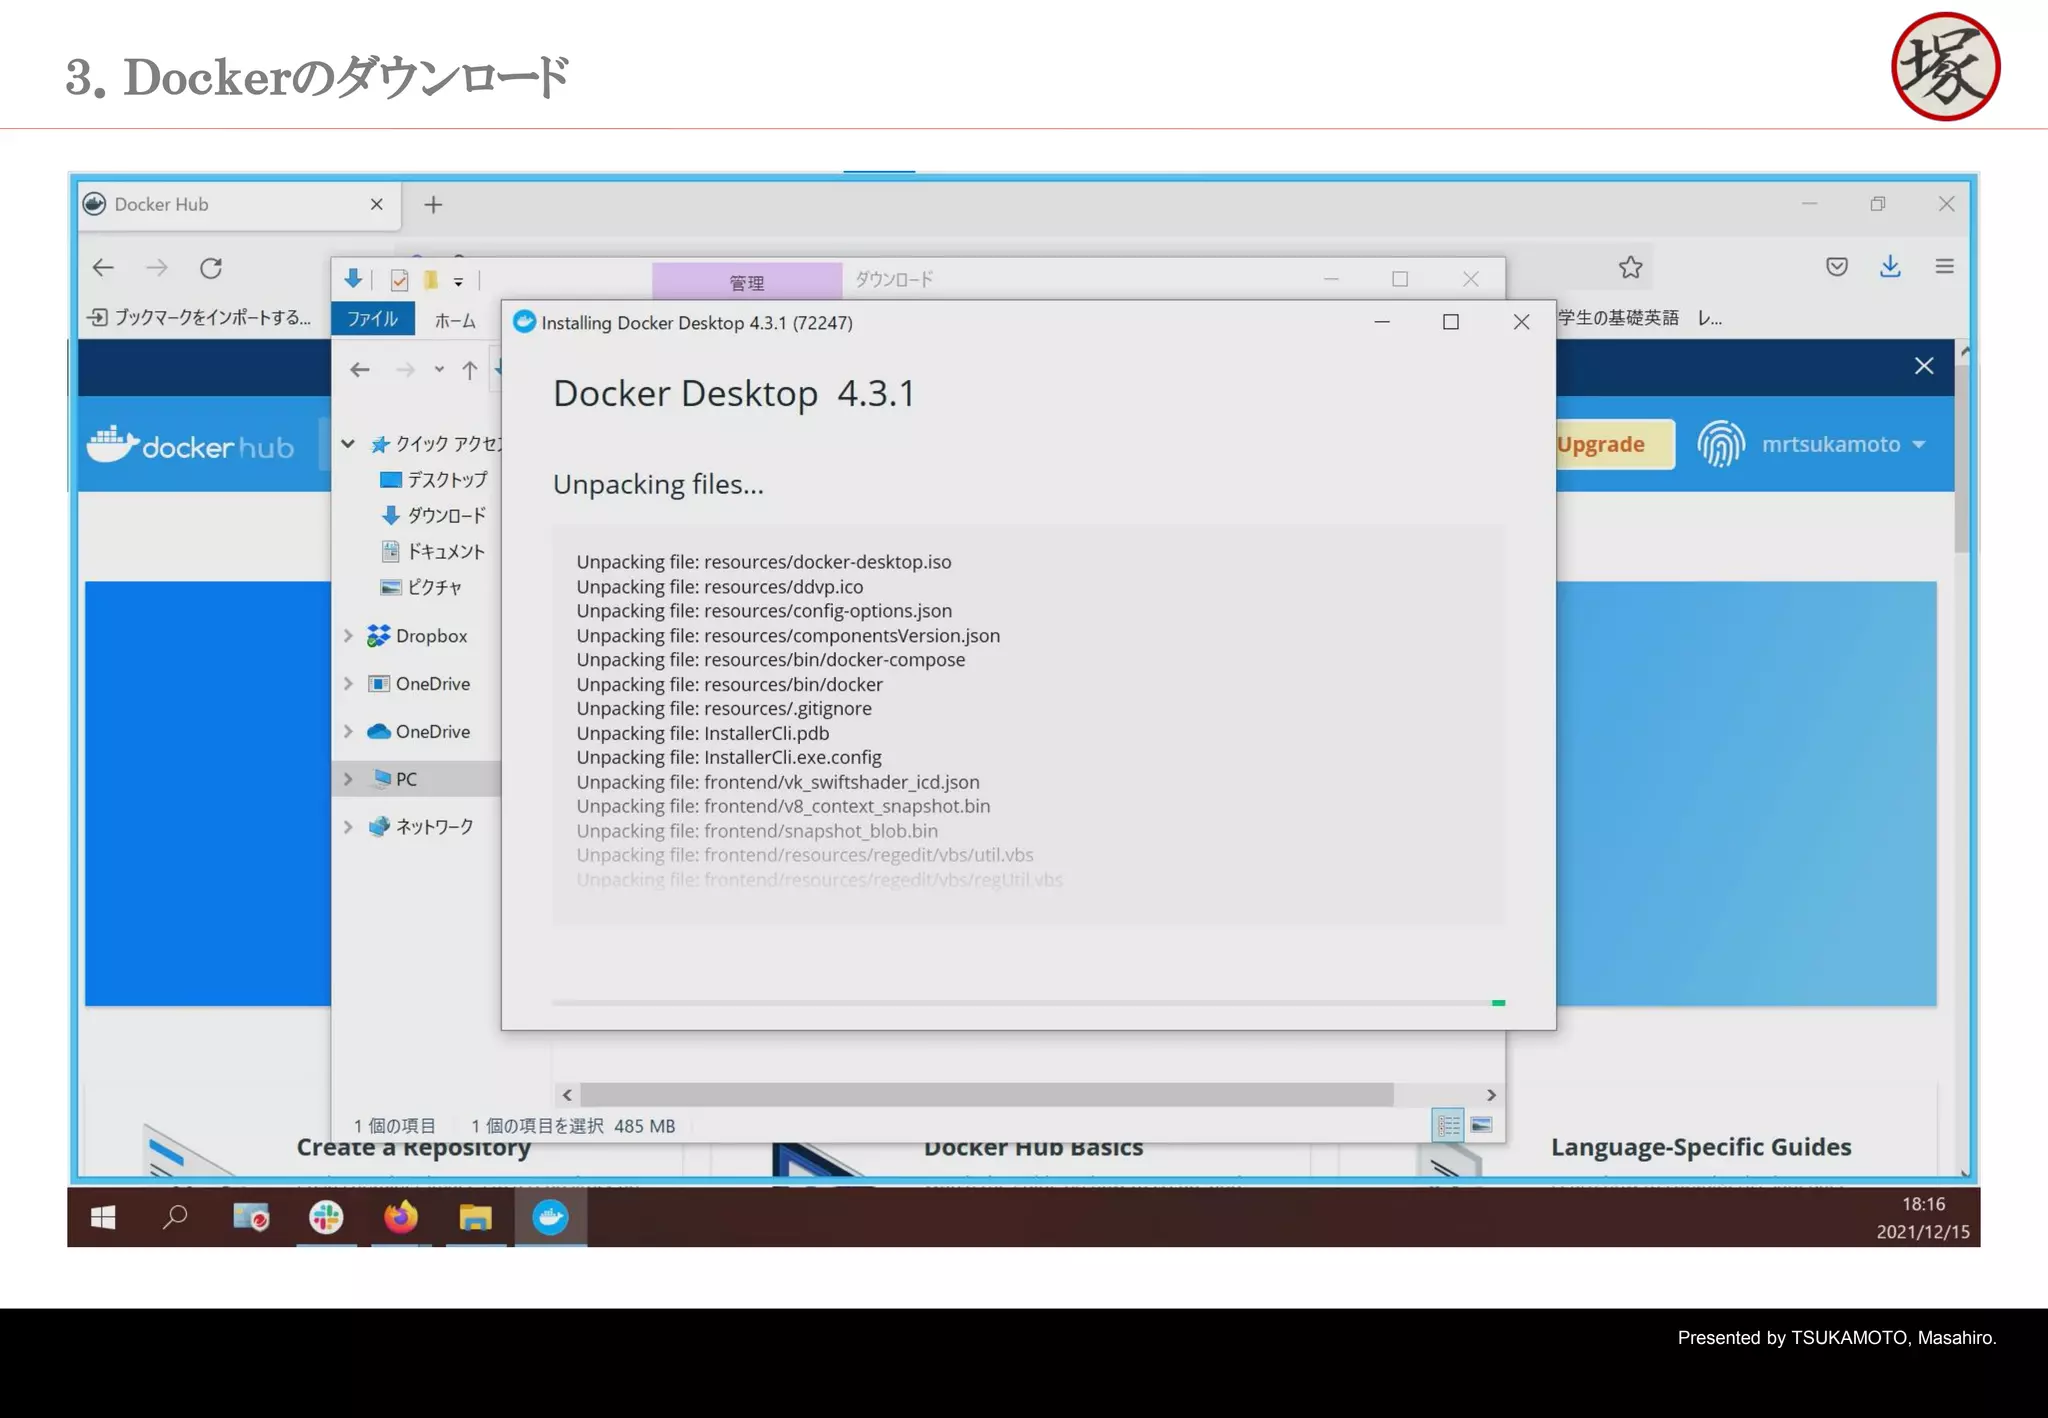The image size is (2048, 1418).
Task: Open the Pocket save icon
Action: [x=1836, y=267]
